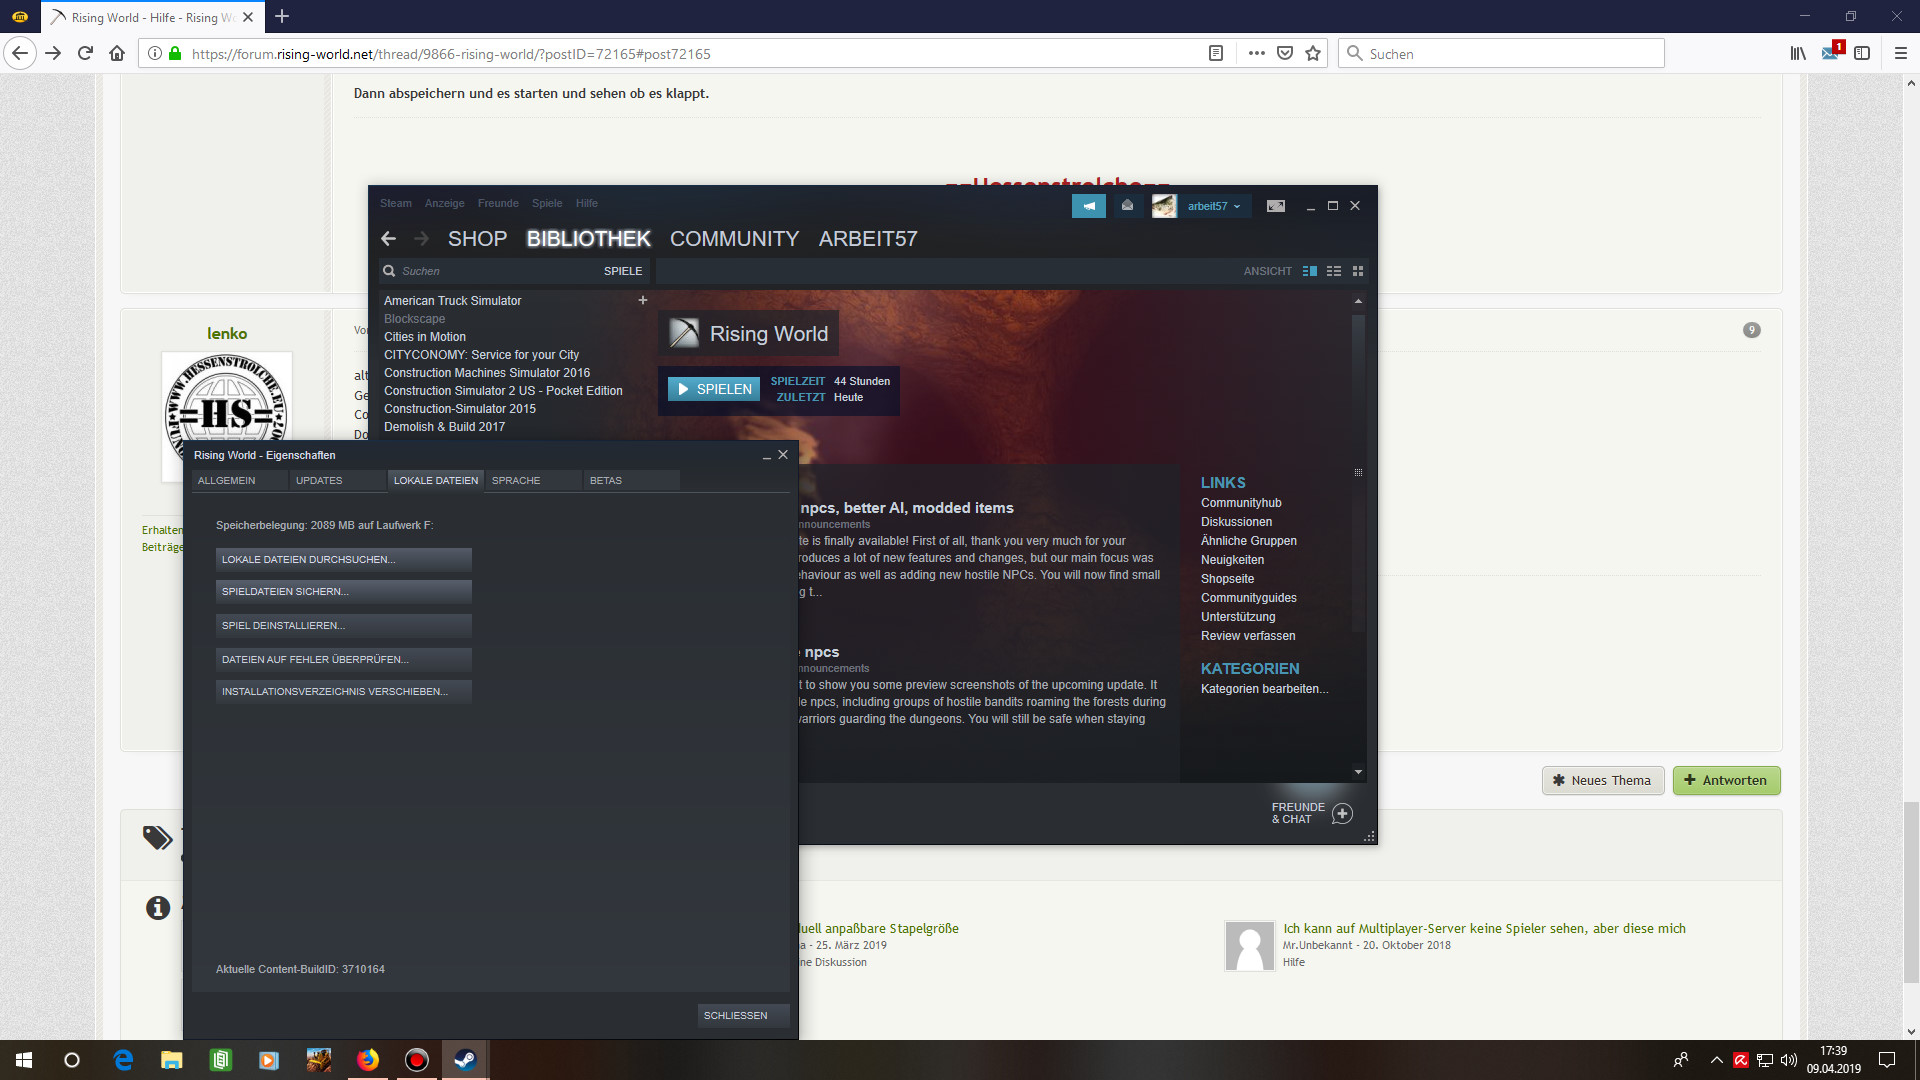Open the SPIELE library filter dropdown
Viewport: 1920px width, 1080px height.
coord(622,271)
